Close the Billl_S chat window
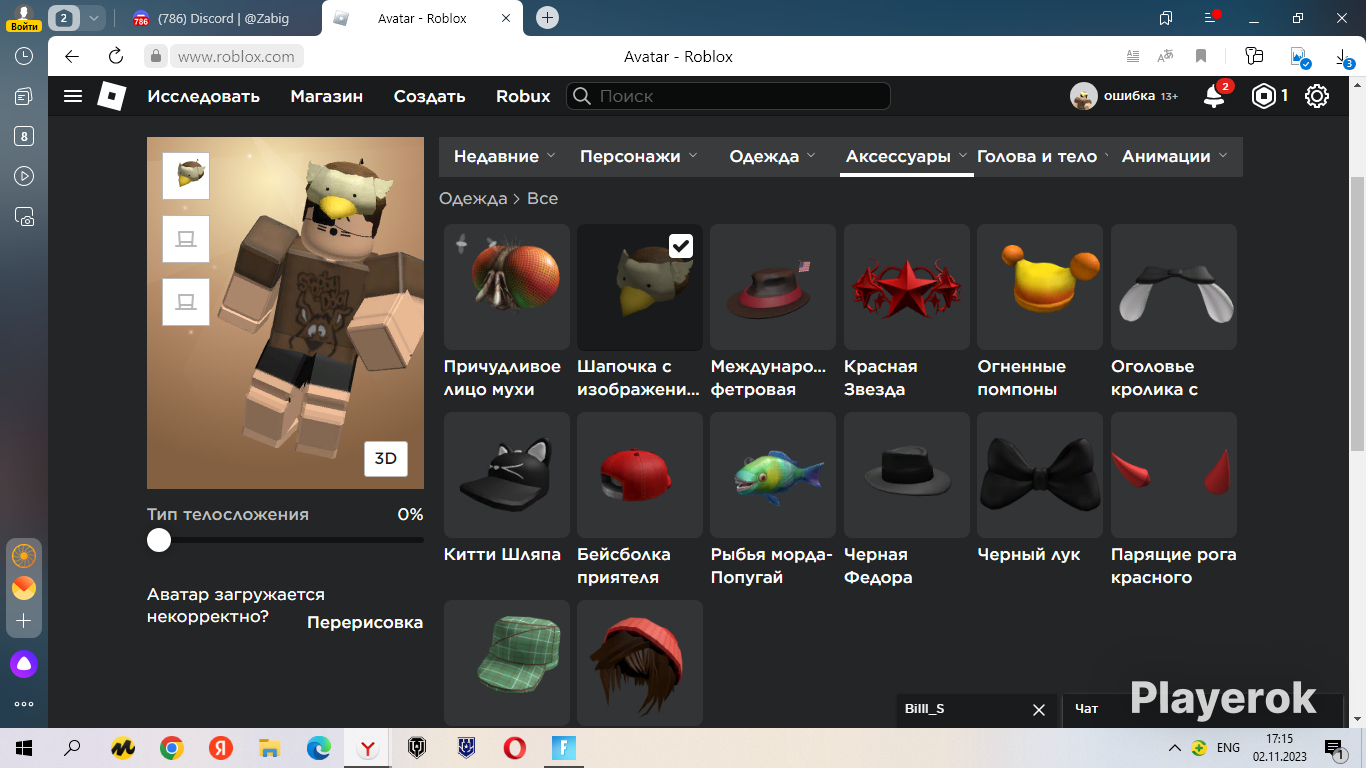 (1038, 710)
